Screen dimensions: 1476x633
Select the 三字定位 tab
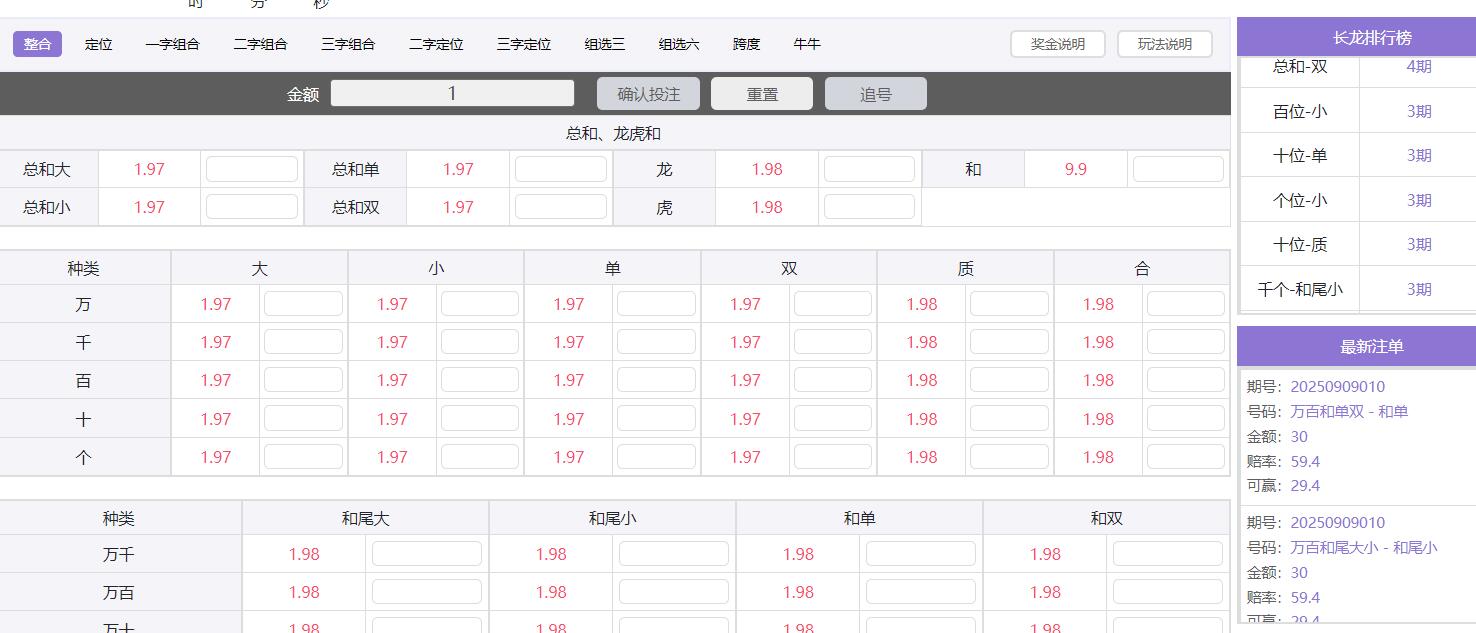pos(522,44)
